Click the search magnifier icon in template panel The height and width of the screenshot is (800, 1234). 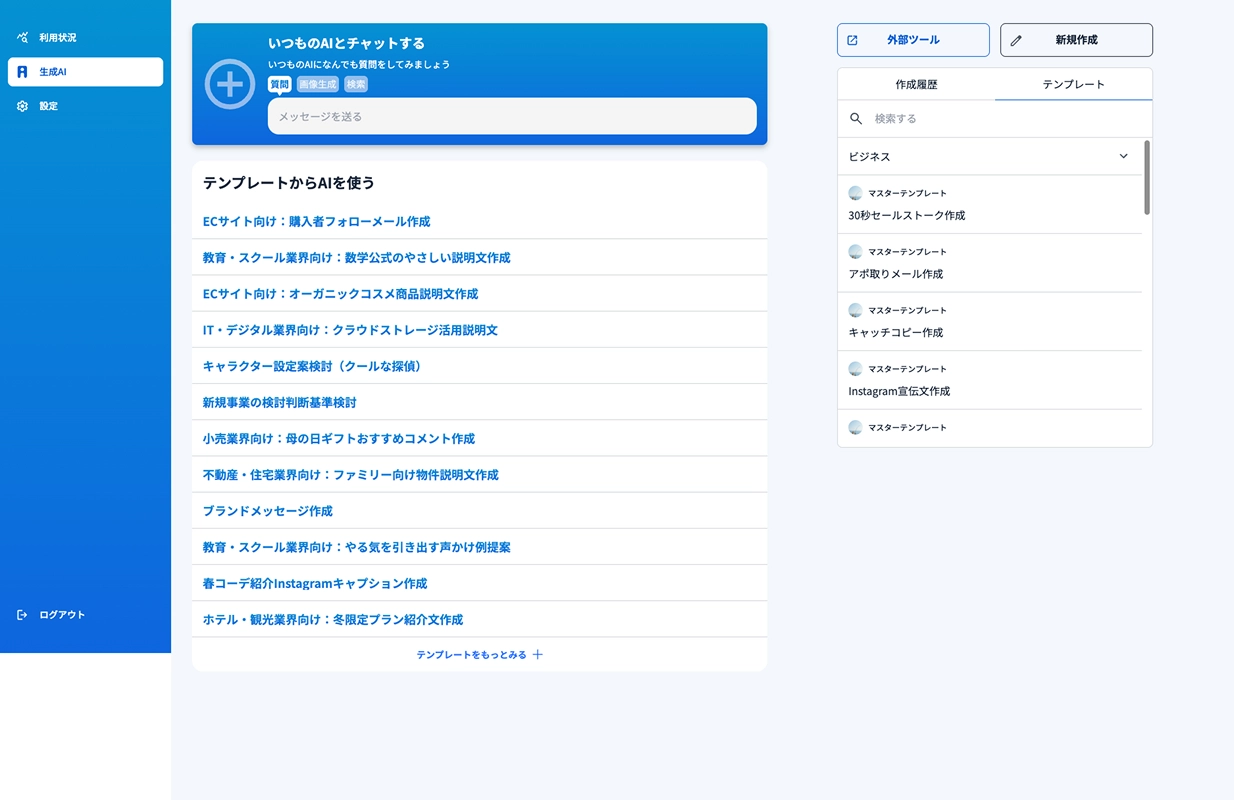(x=856, y=118)
